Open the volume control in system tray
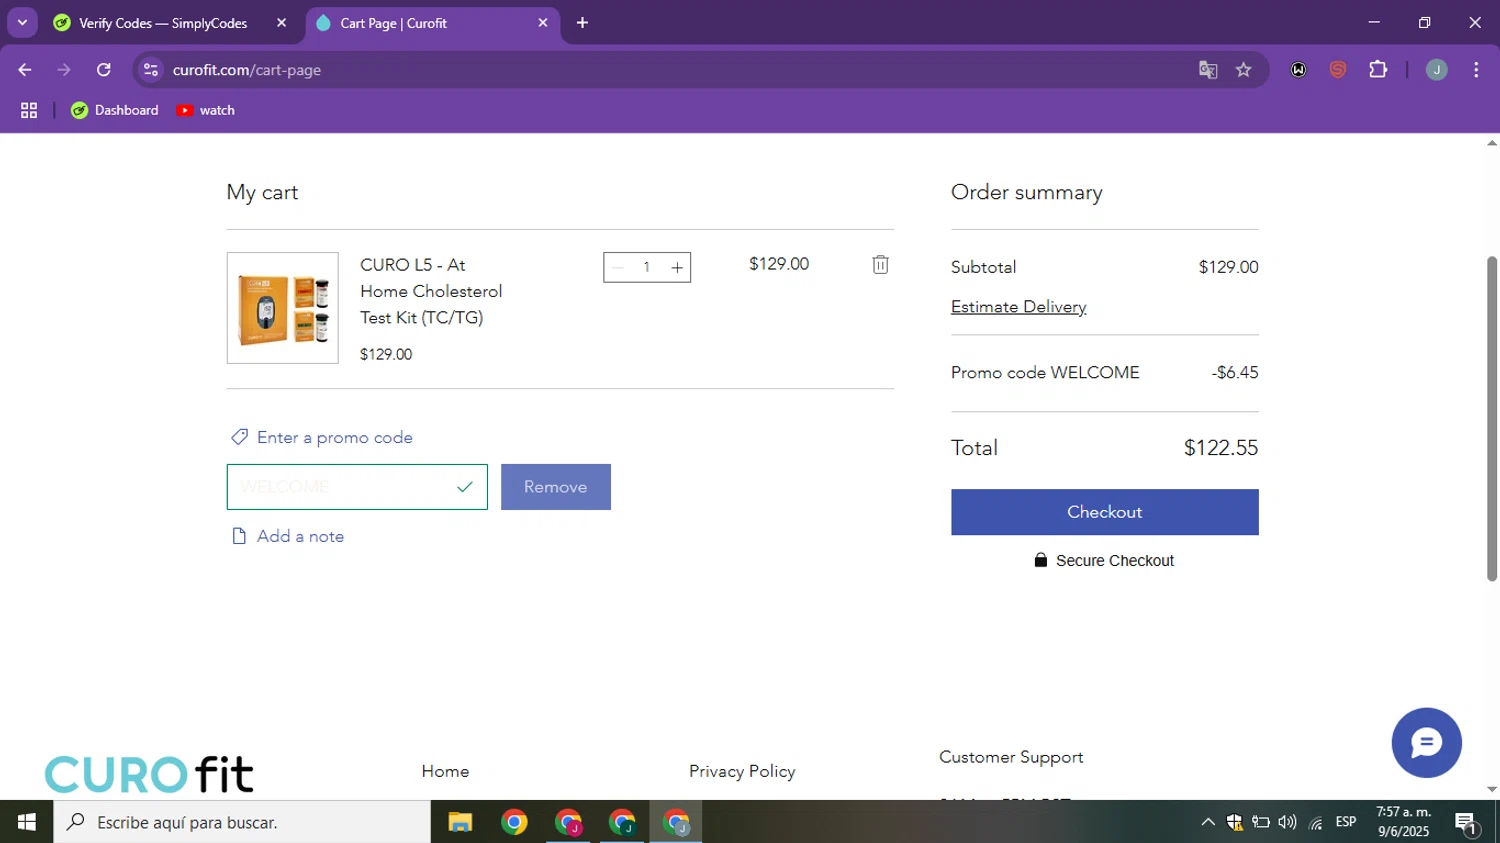The width and height of the screenshot is (1500, 843). [1287, 822]
